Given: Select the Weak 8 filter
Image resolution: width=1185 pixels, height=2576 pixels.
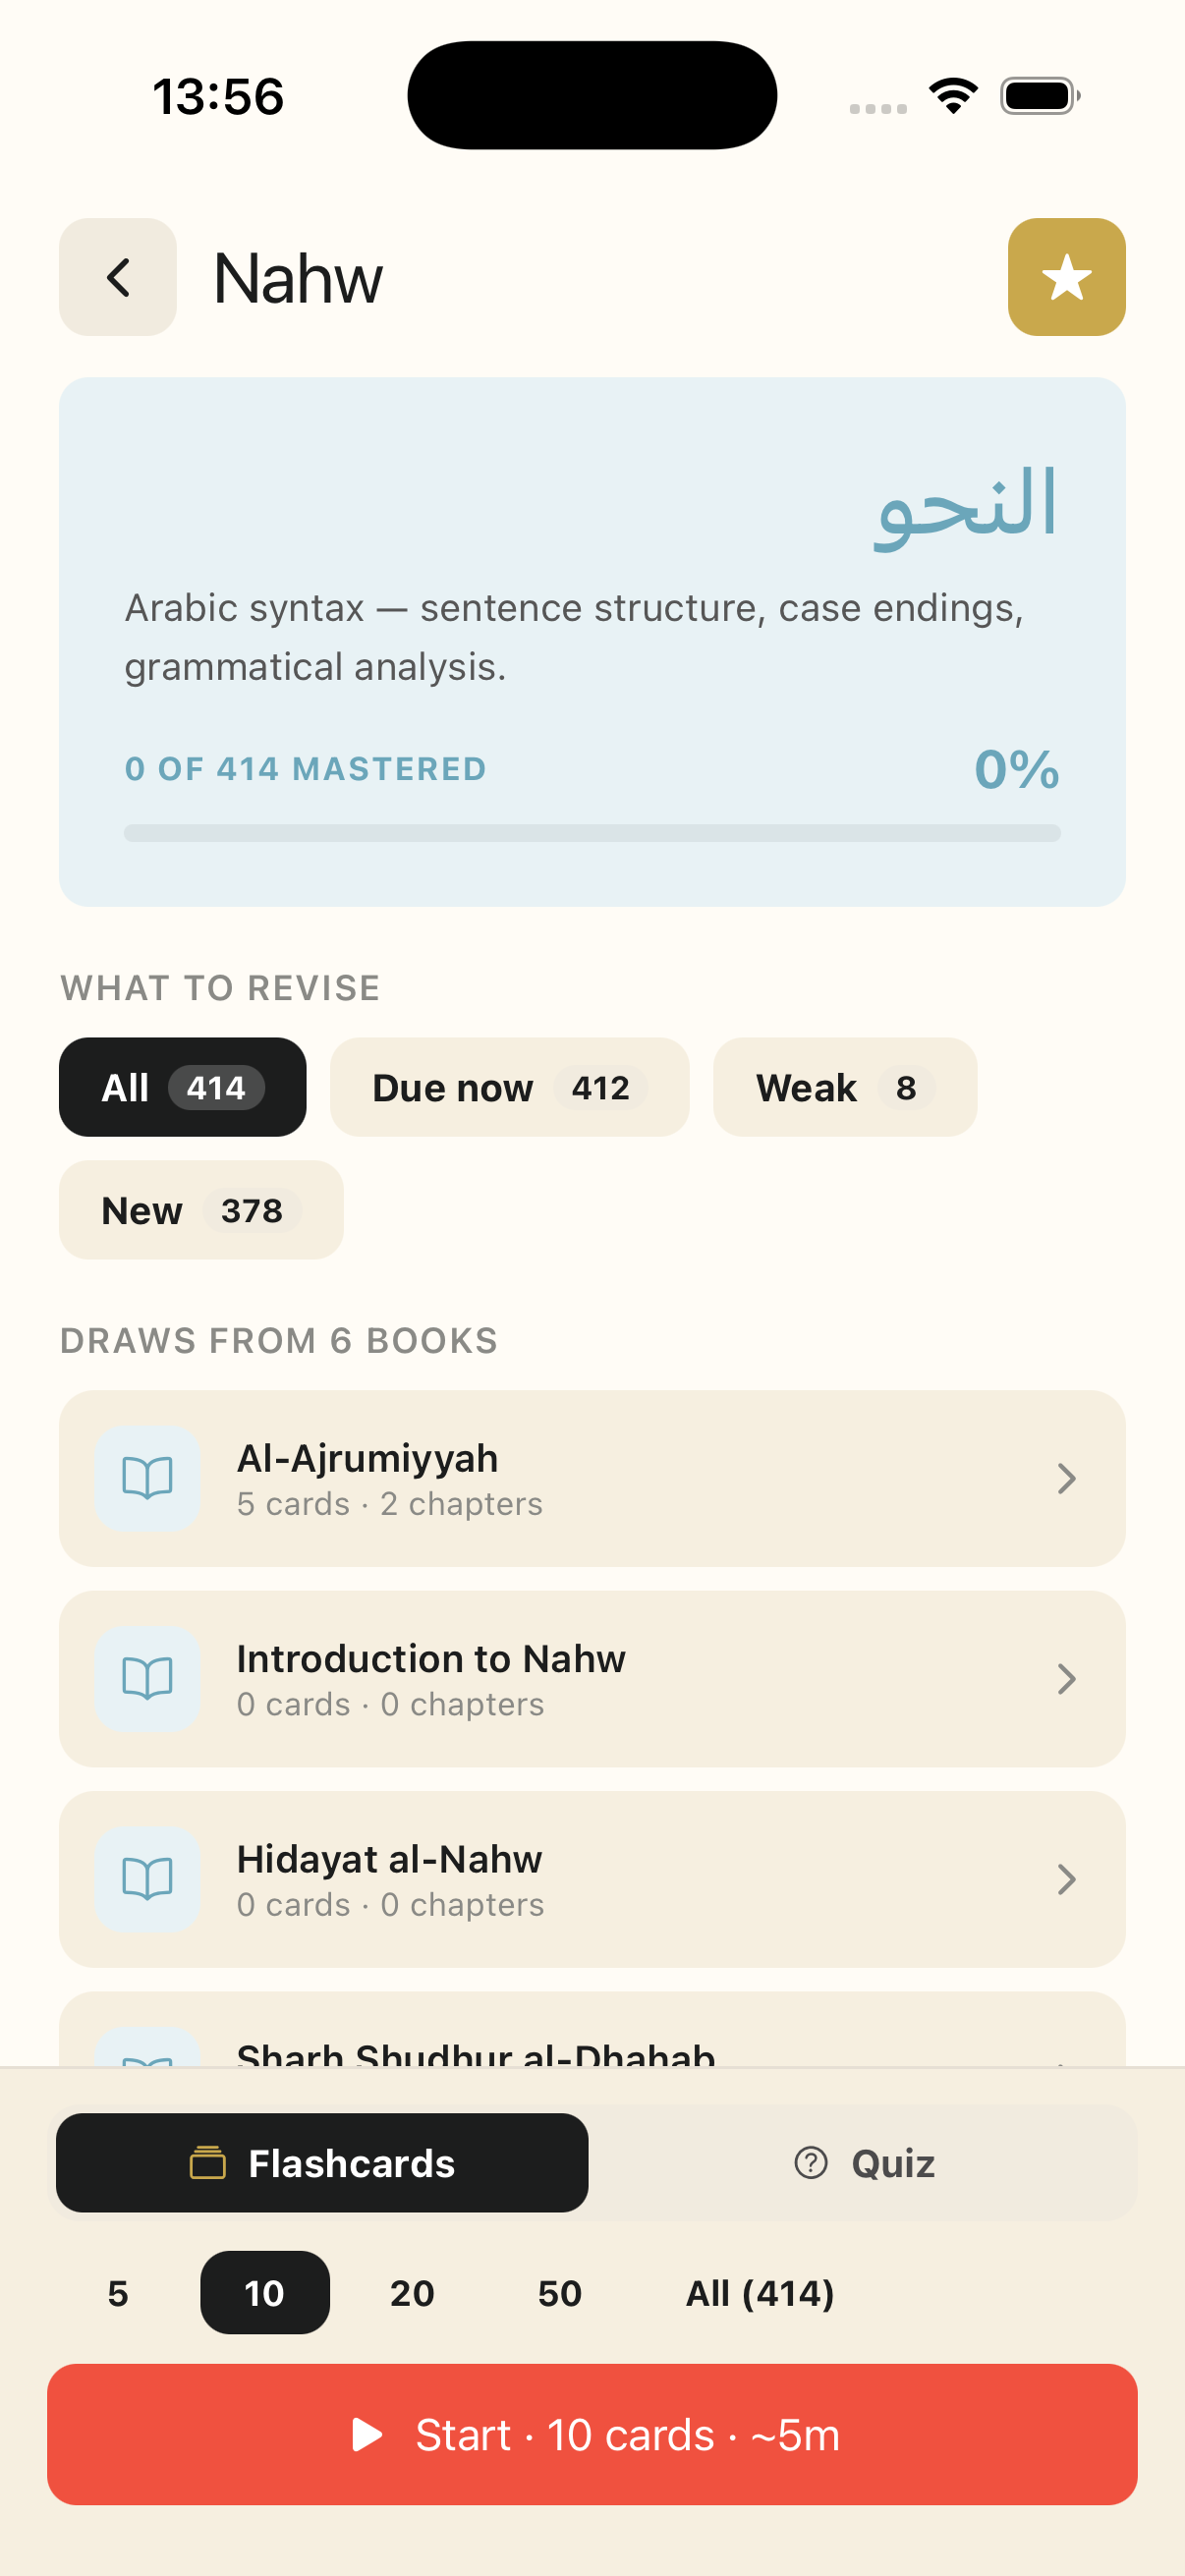Looking at the screenshot, I should point(844,1087).
